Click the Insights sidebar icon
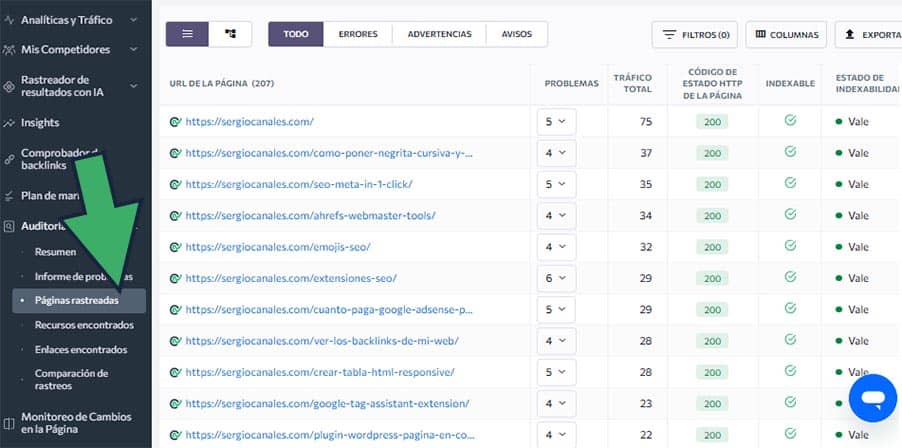902x448 pixels. [x=10, y=123]
